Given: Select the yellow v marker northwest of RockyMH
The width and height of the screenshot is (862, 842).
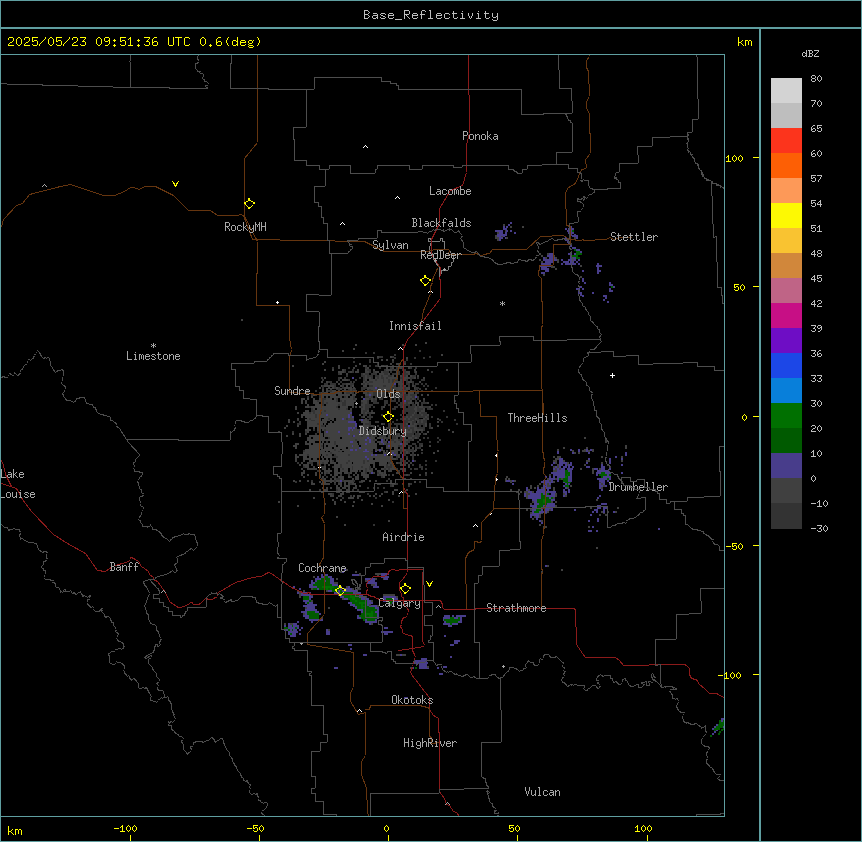Looking at the screenshot, I should 175,184.
